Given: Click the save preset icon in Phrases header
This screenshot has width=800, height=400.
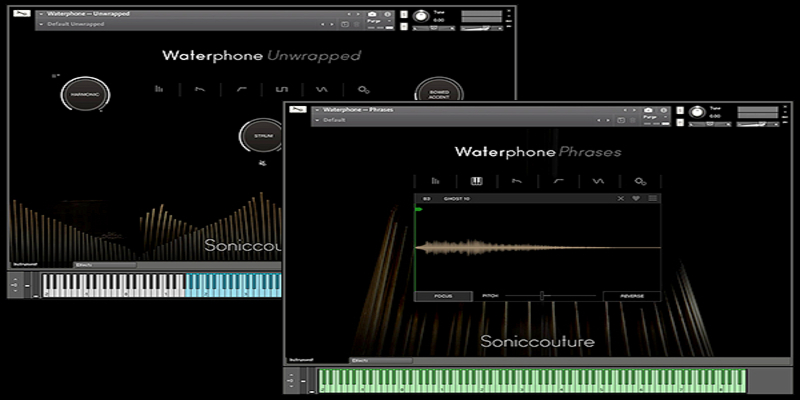Looking at the screenshot, I should 620,120.
